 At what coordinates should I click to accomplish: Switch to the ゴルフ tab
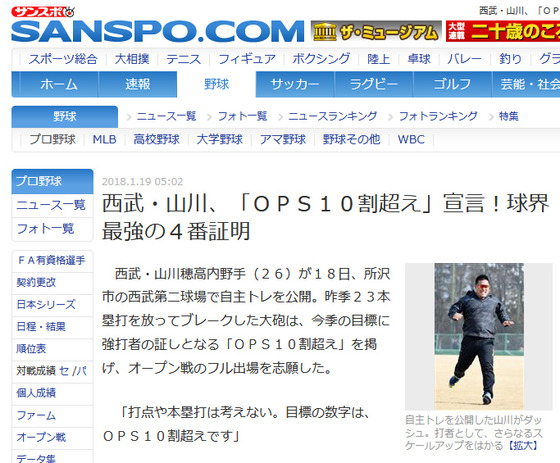[452, 84]
